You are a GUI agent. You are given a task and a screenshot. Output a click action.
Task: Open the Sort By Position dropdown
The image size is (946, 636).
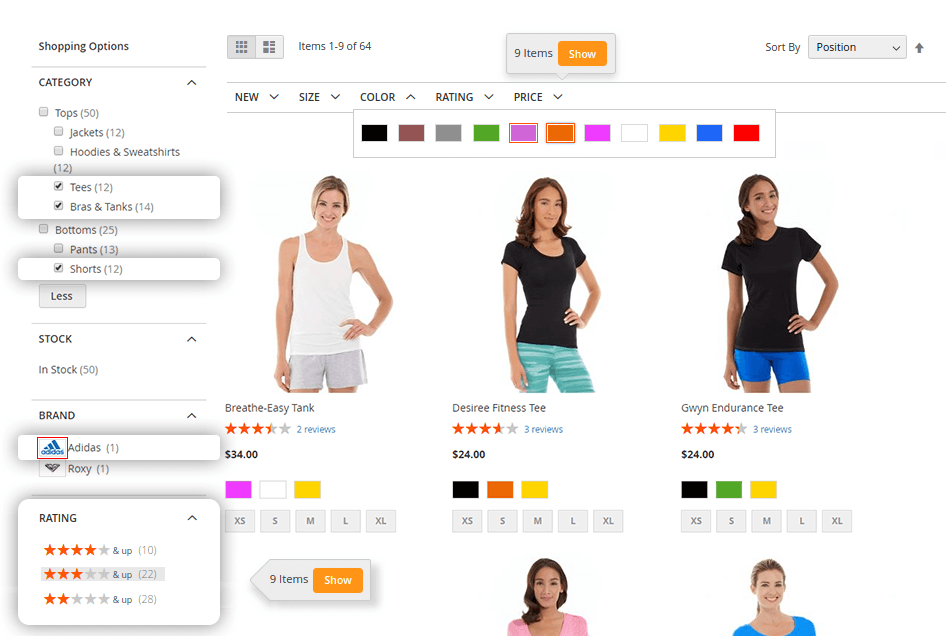857,47
